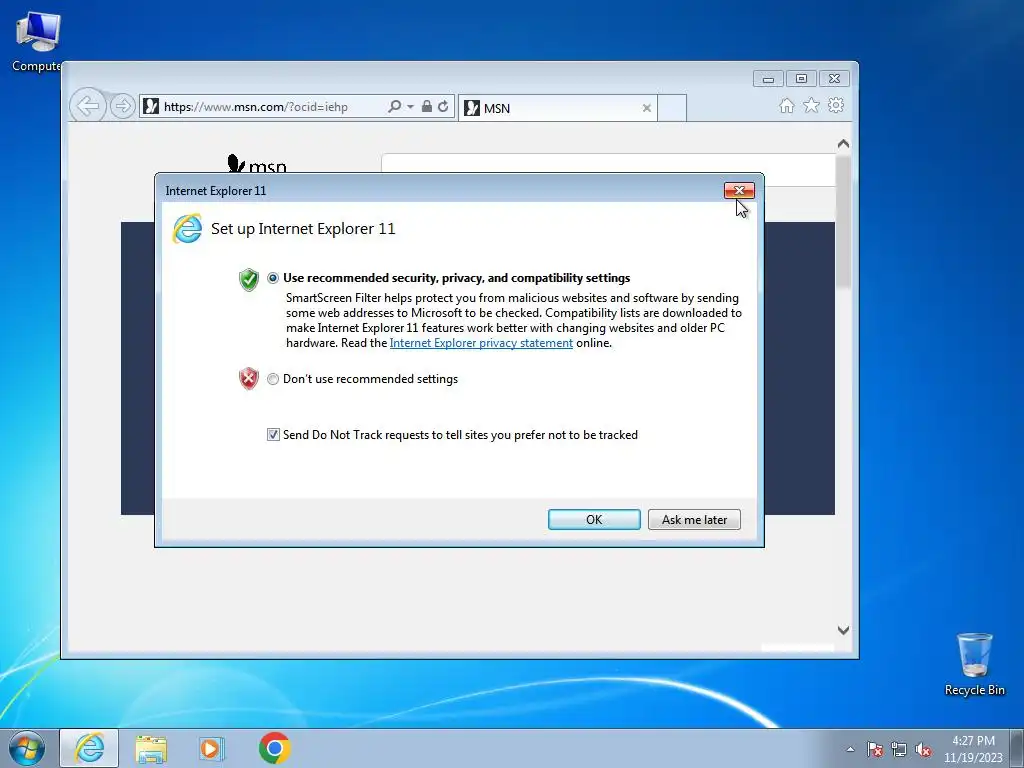The image size is (1024, 768).
Task: Refresh the page with the reload icon
Action: pyautogui.click(x=443, y=106)
